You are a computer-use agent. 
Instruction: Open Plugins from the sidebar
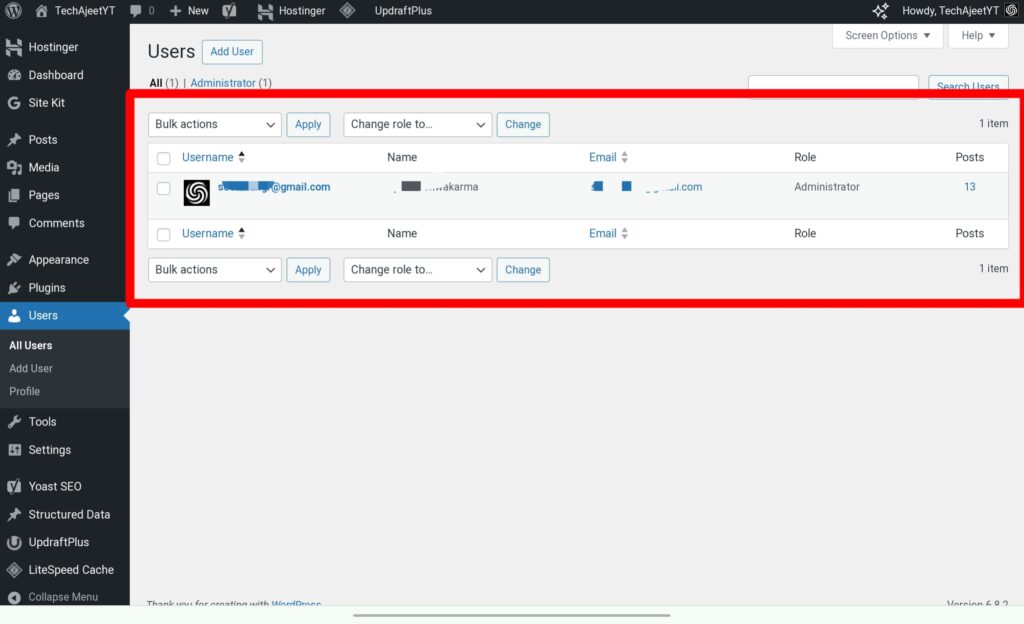47,287
